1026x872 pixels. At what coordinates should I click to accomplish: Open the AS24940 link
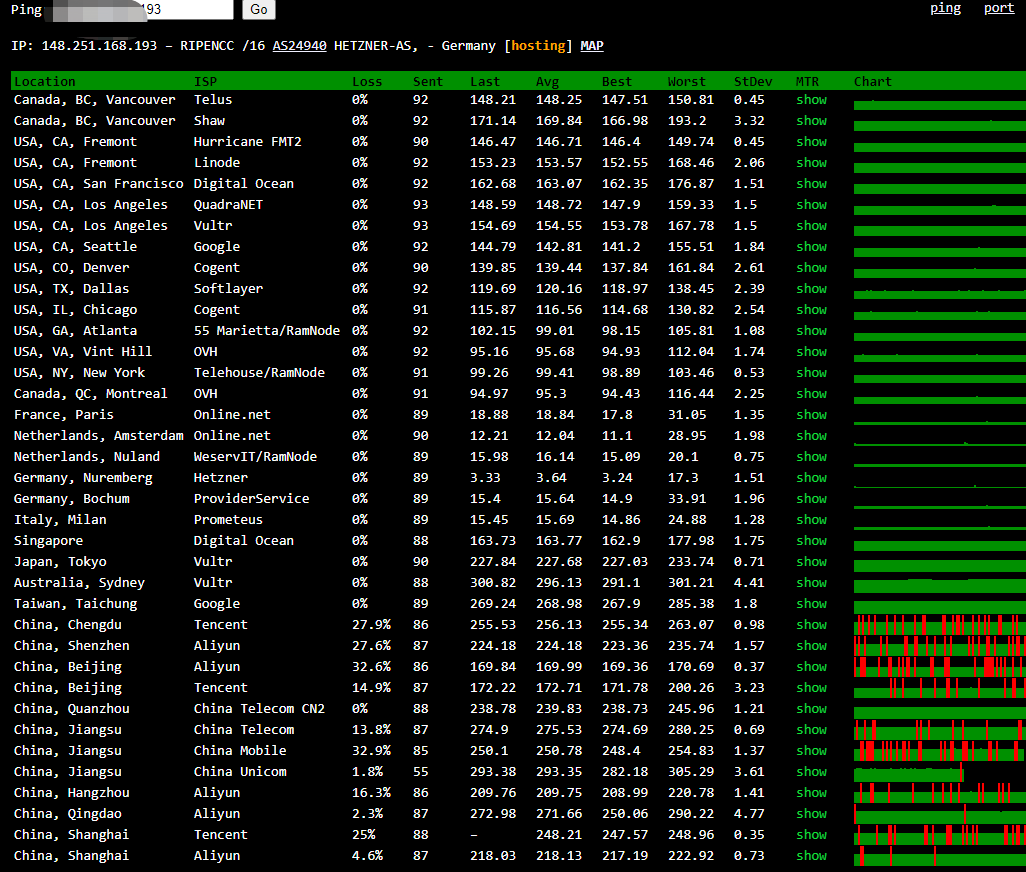(x=299, y=46)
